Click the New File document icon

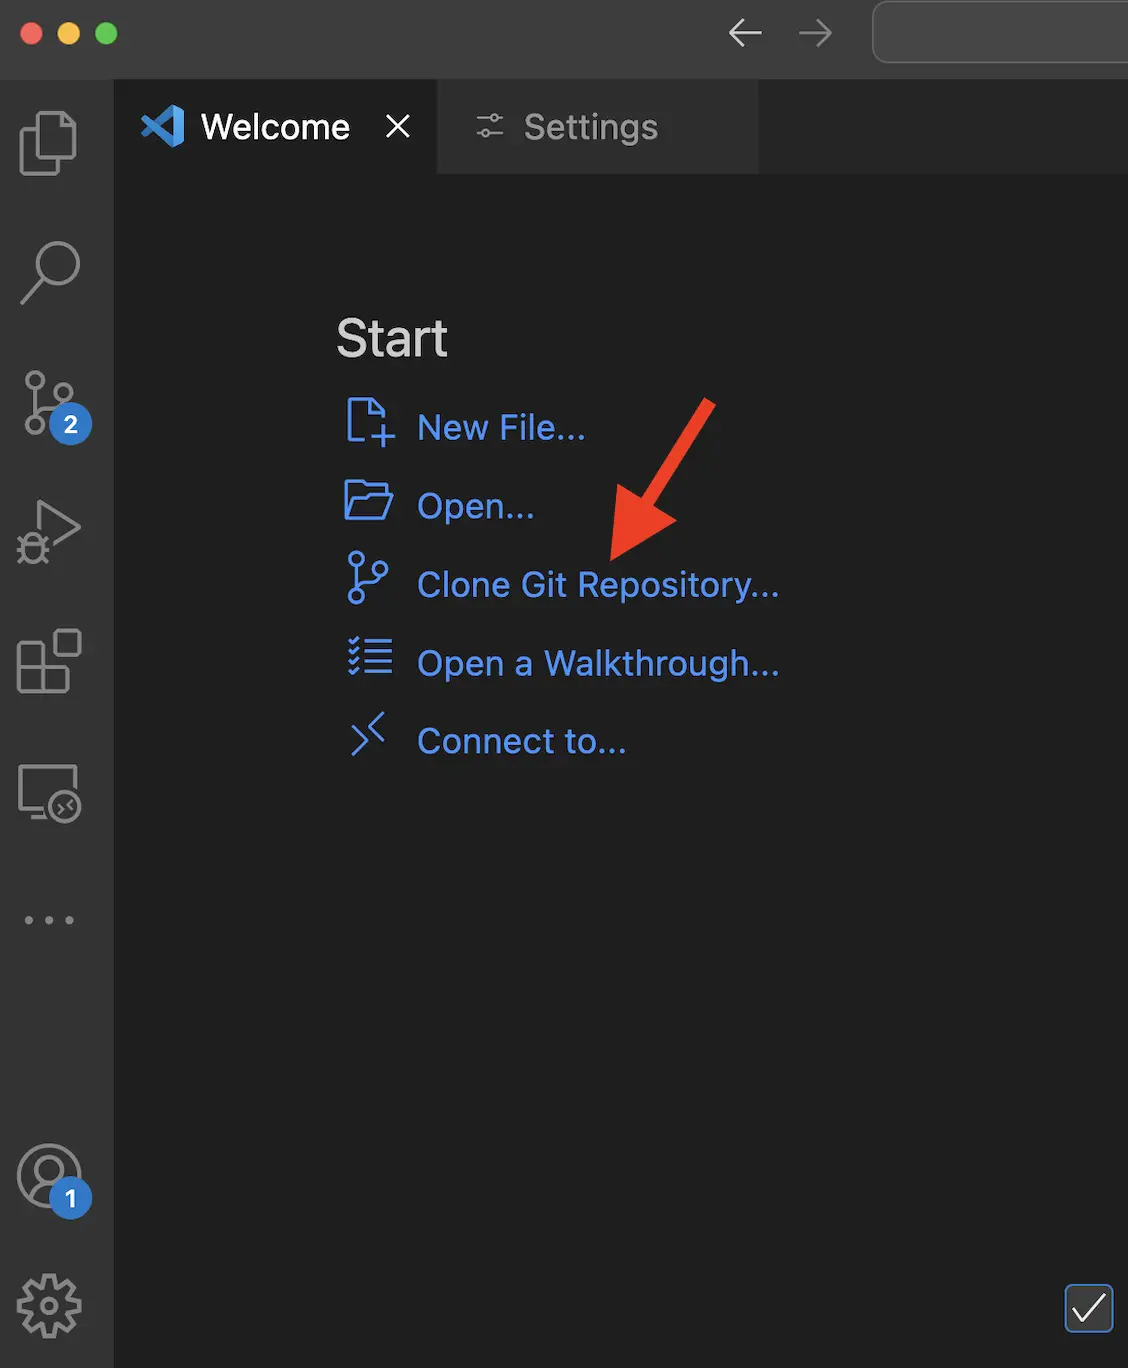[369, 422]
